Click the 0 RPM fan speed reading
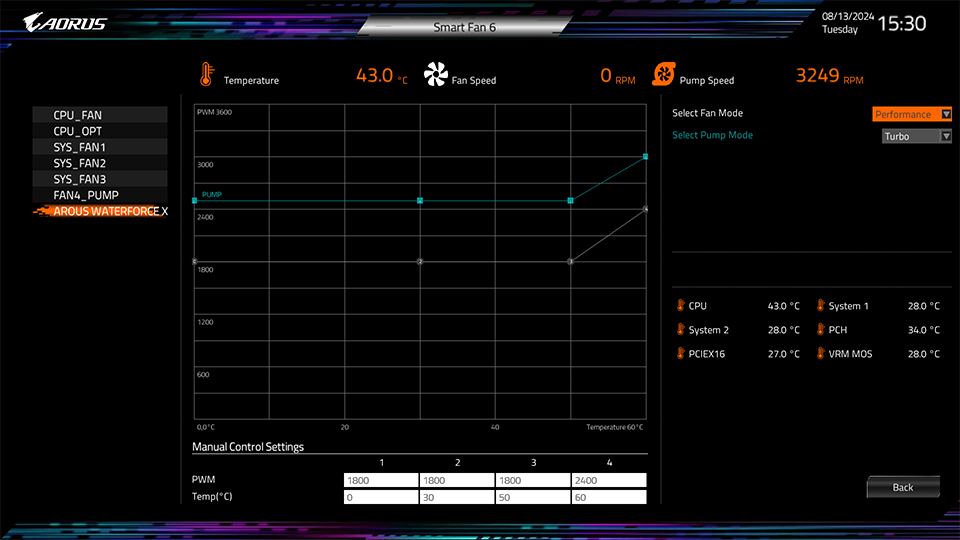This screenshot has height=540, width=960. coord(618,75)
